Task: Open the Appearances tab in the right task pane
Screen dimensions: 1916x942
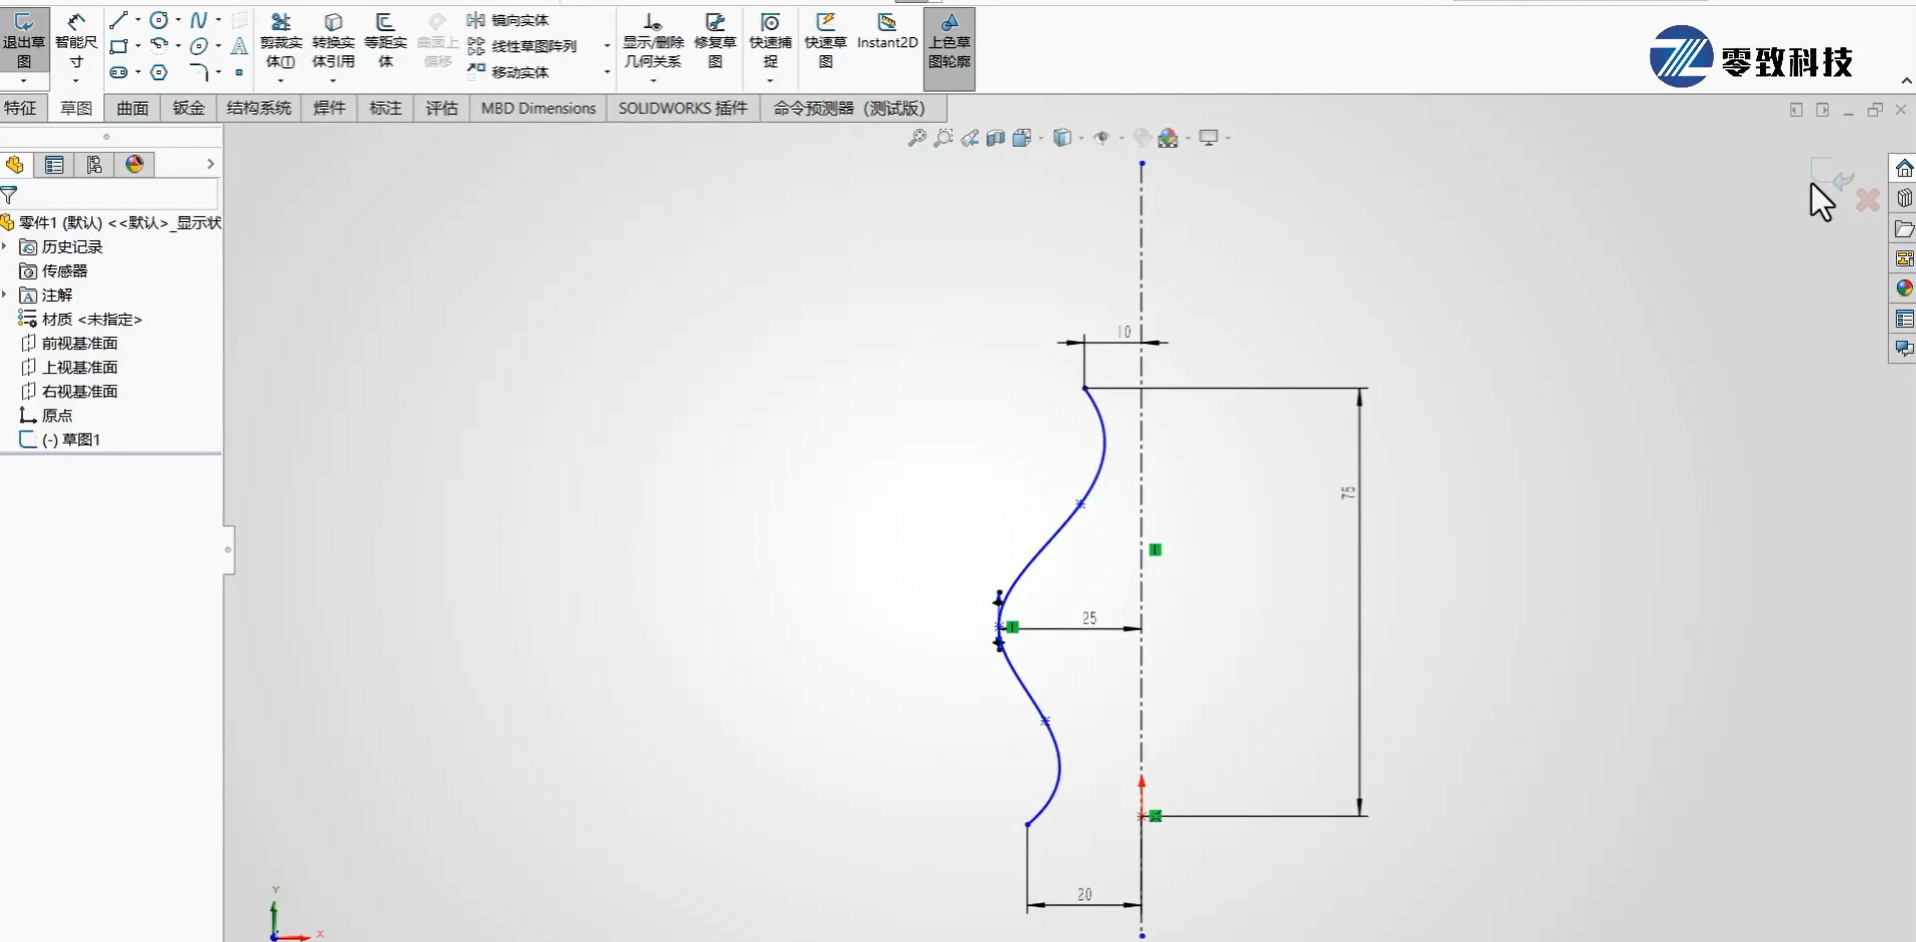Action: point(1904,289)
